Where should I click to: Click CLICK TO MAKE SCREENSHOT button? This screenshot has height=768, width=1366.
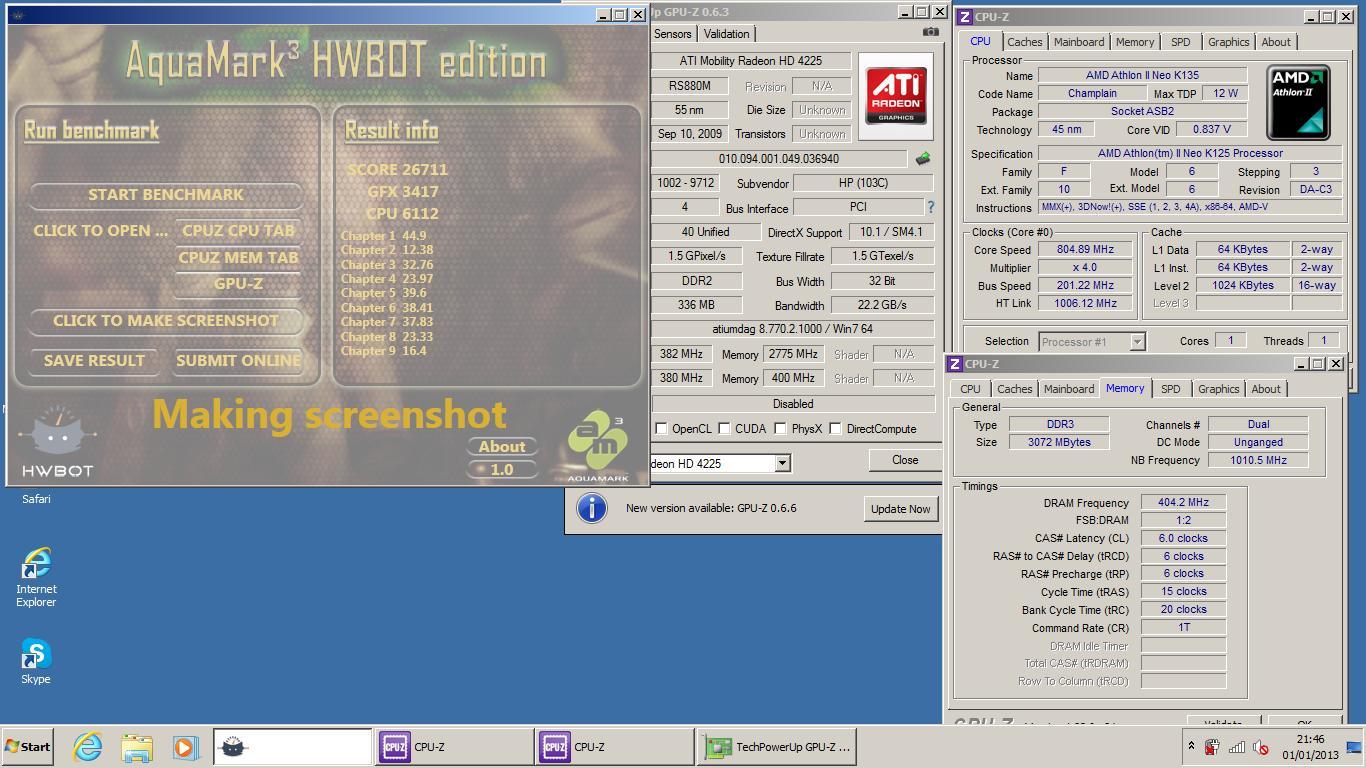(166, 321)
